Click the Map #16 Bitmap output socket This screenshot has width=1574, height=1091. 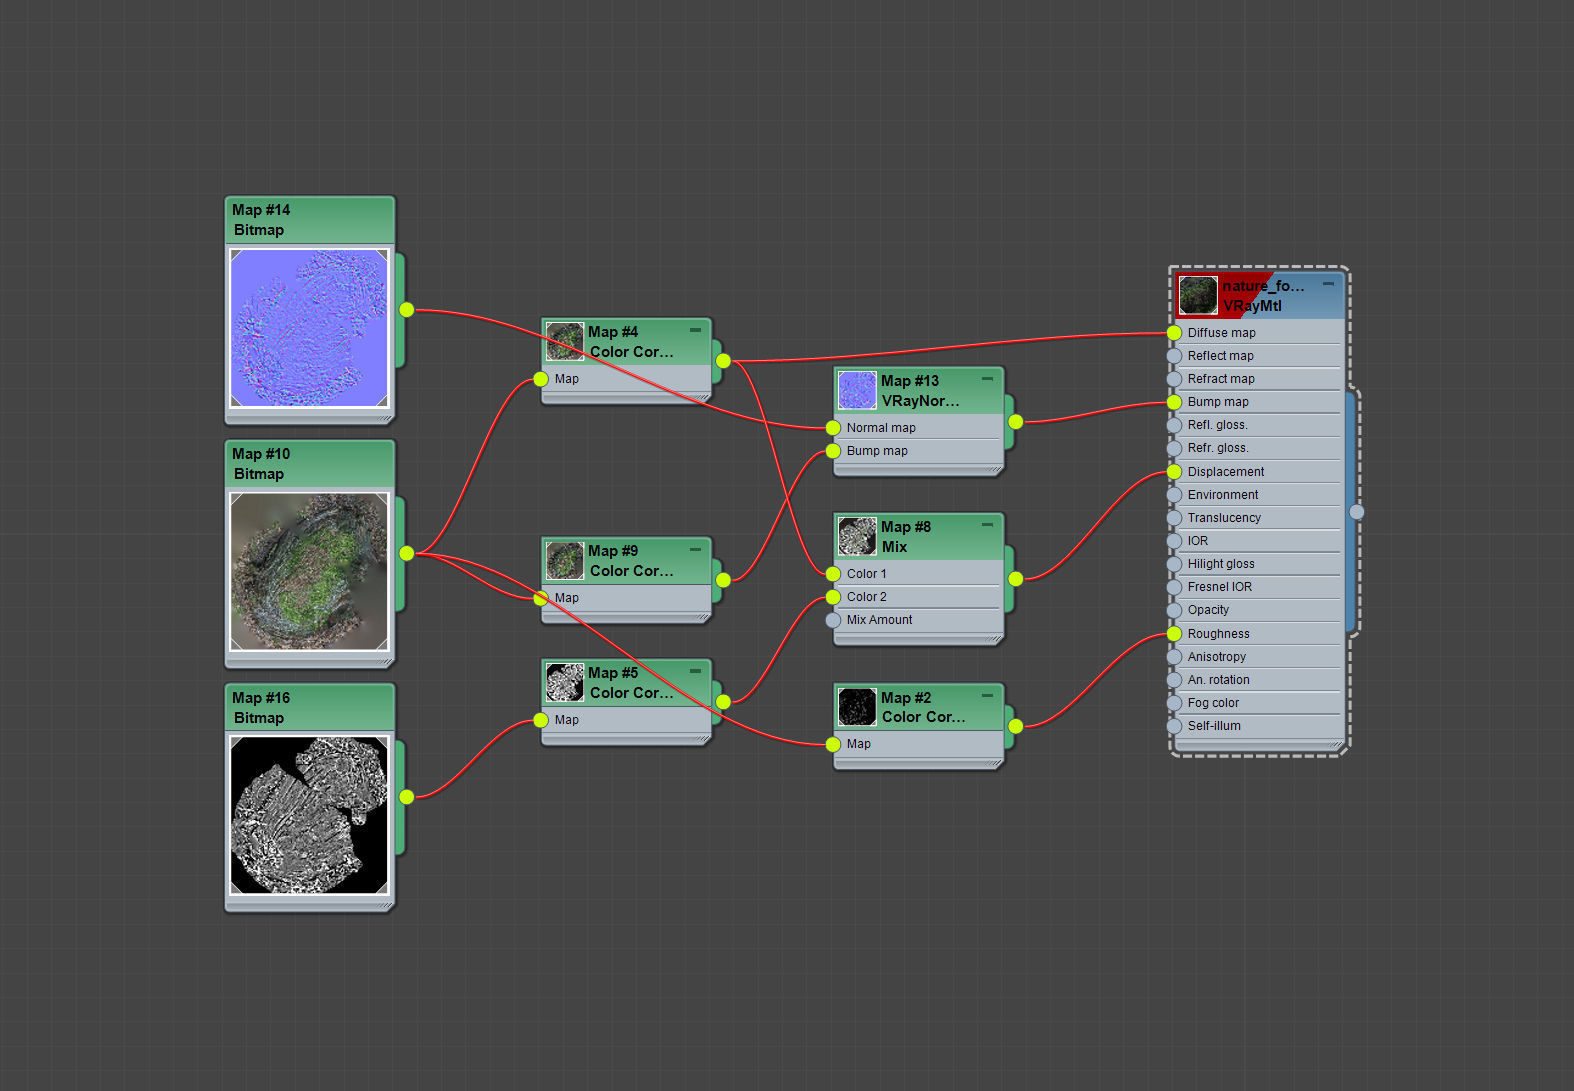(x=406, y=797)
